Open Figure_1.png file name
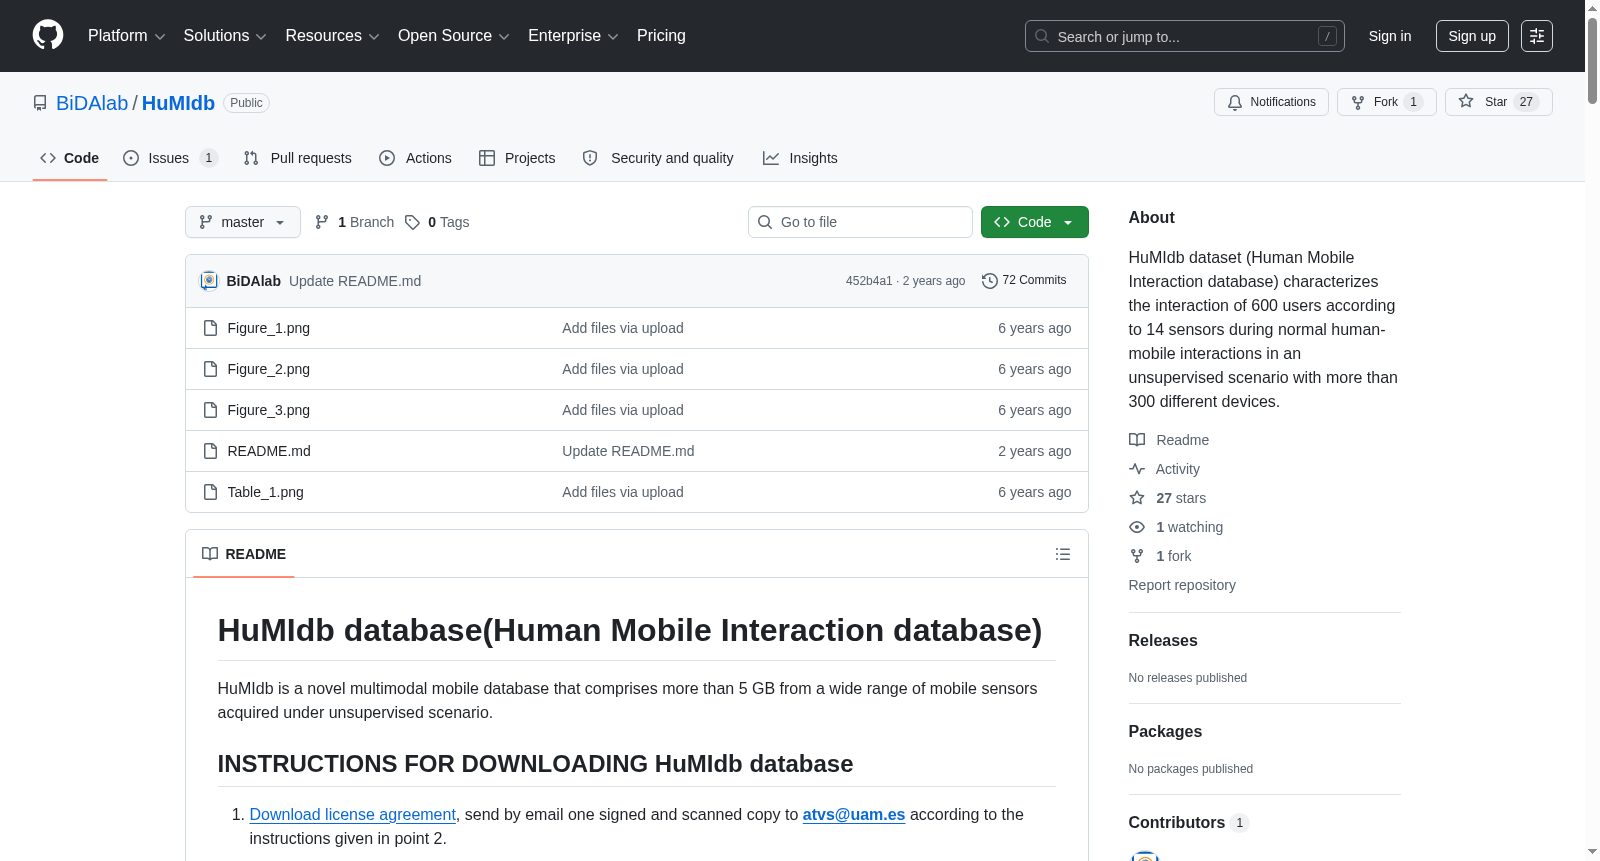Viewport: 1600px width, 861px height. tap(269, 328)
